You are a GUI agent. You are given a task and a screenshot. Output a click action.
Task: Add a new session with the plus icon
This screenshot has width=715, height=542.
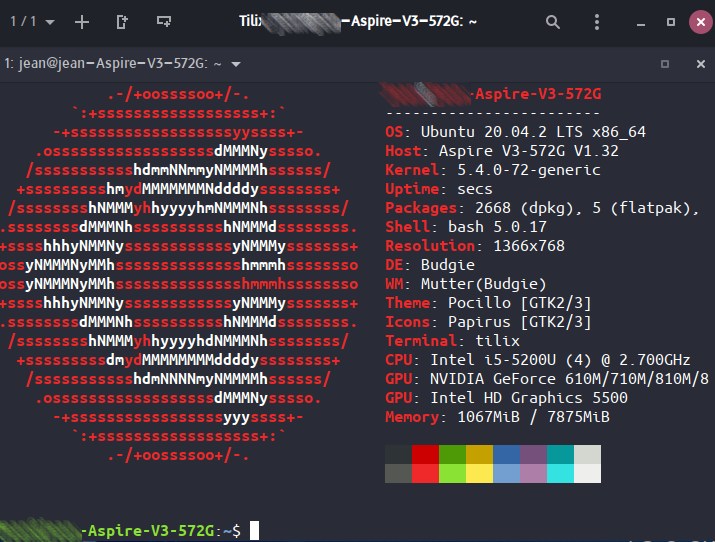point(82,21)
